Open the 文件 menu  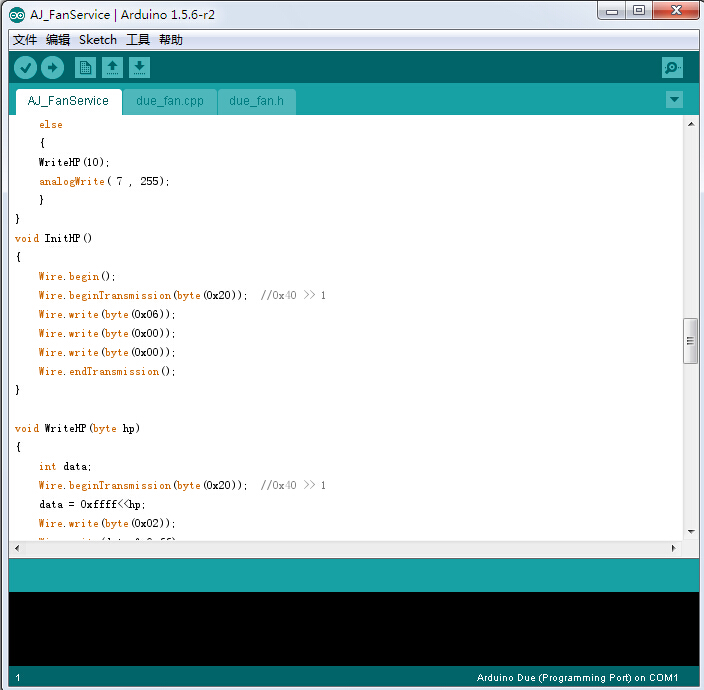(x=25, y=40)
